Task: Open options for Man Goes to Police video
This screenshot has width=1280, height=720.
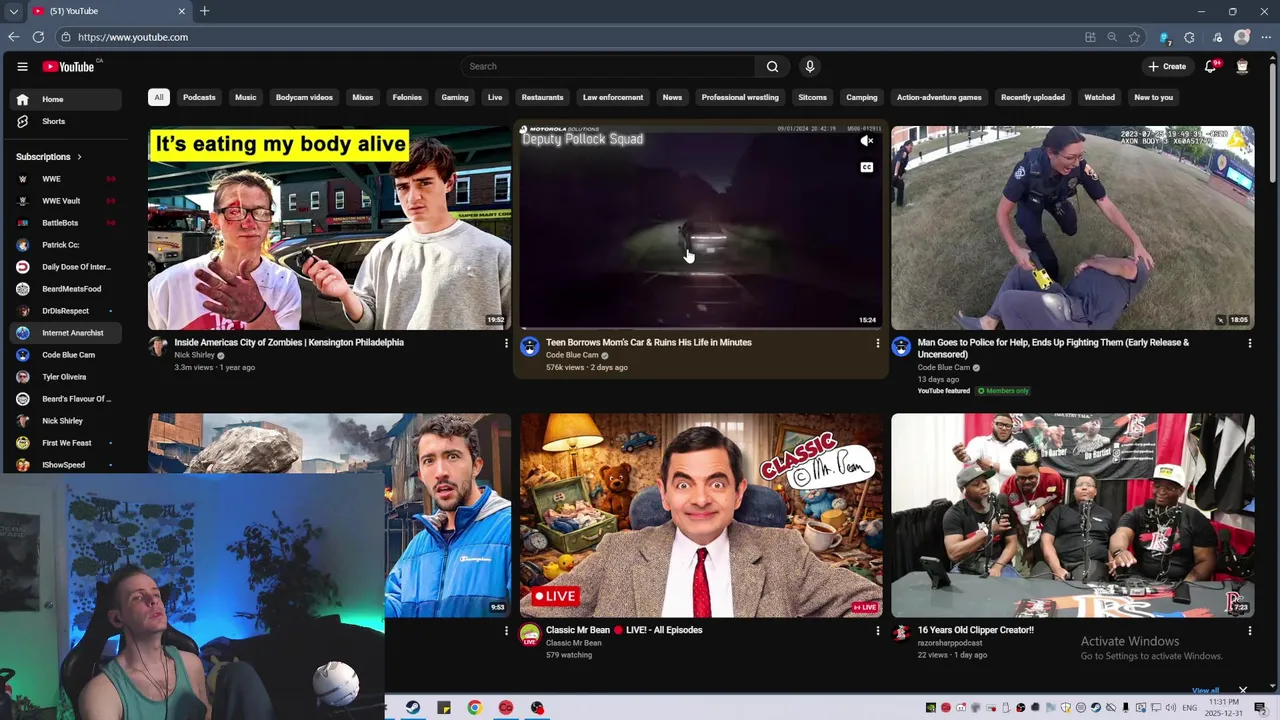Action: [1249, 343]
